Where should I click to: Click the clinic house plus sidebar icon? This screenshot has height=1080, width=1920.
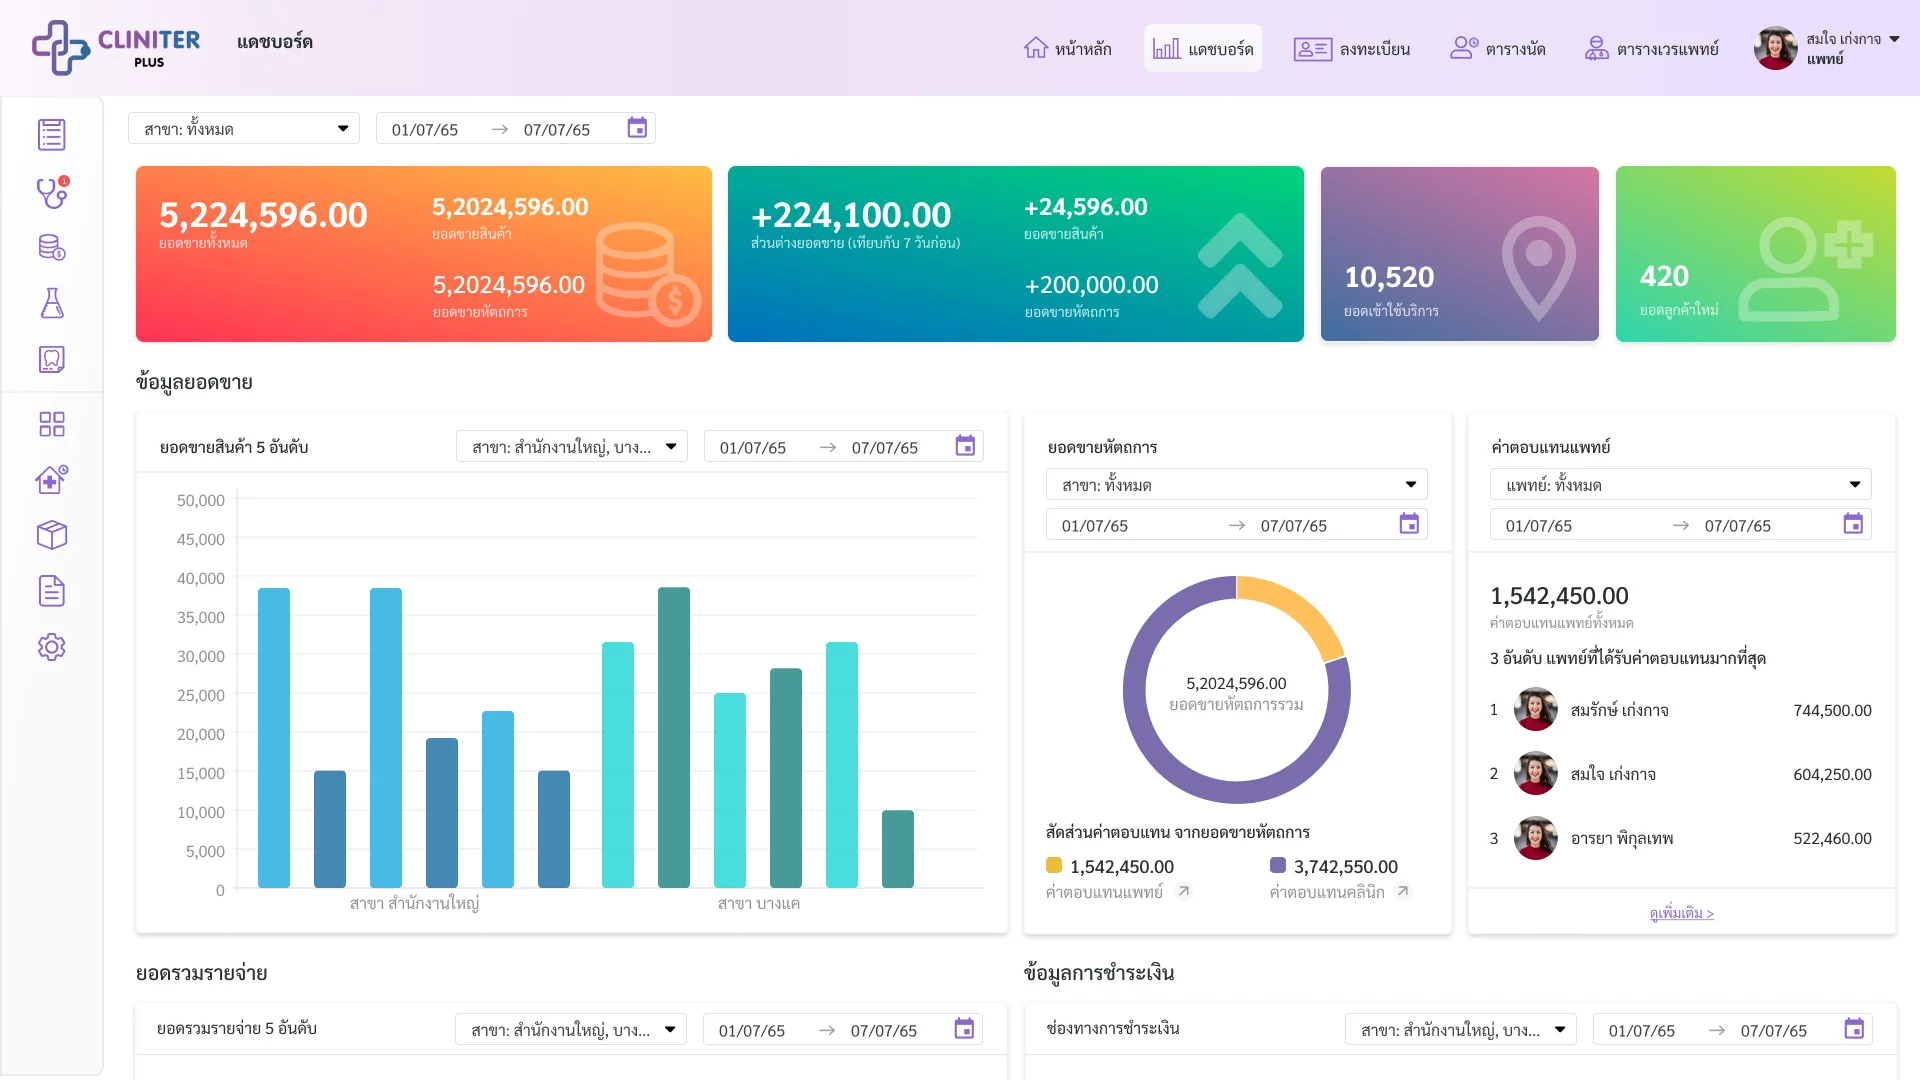tap(52, 480)
